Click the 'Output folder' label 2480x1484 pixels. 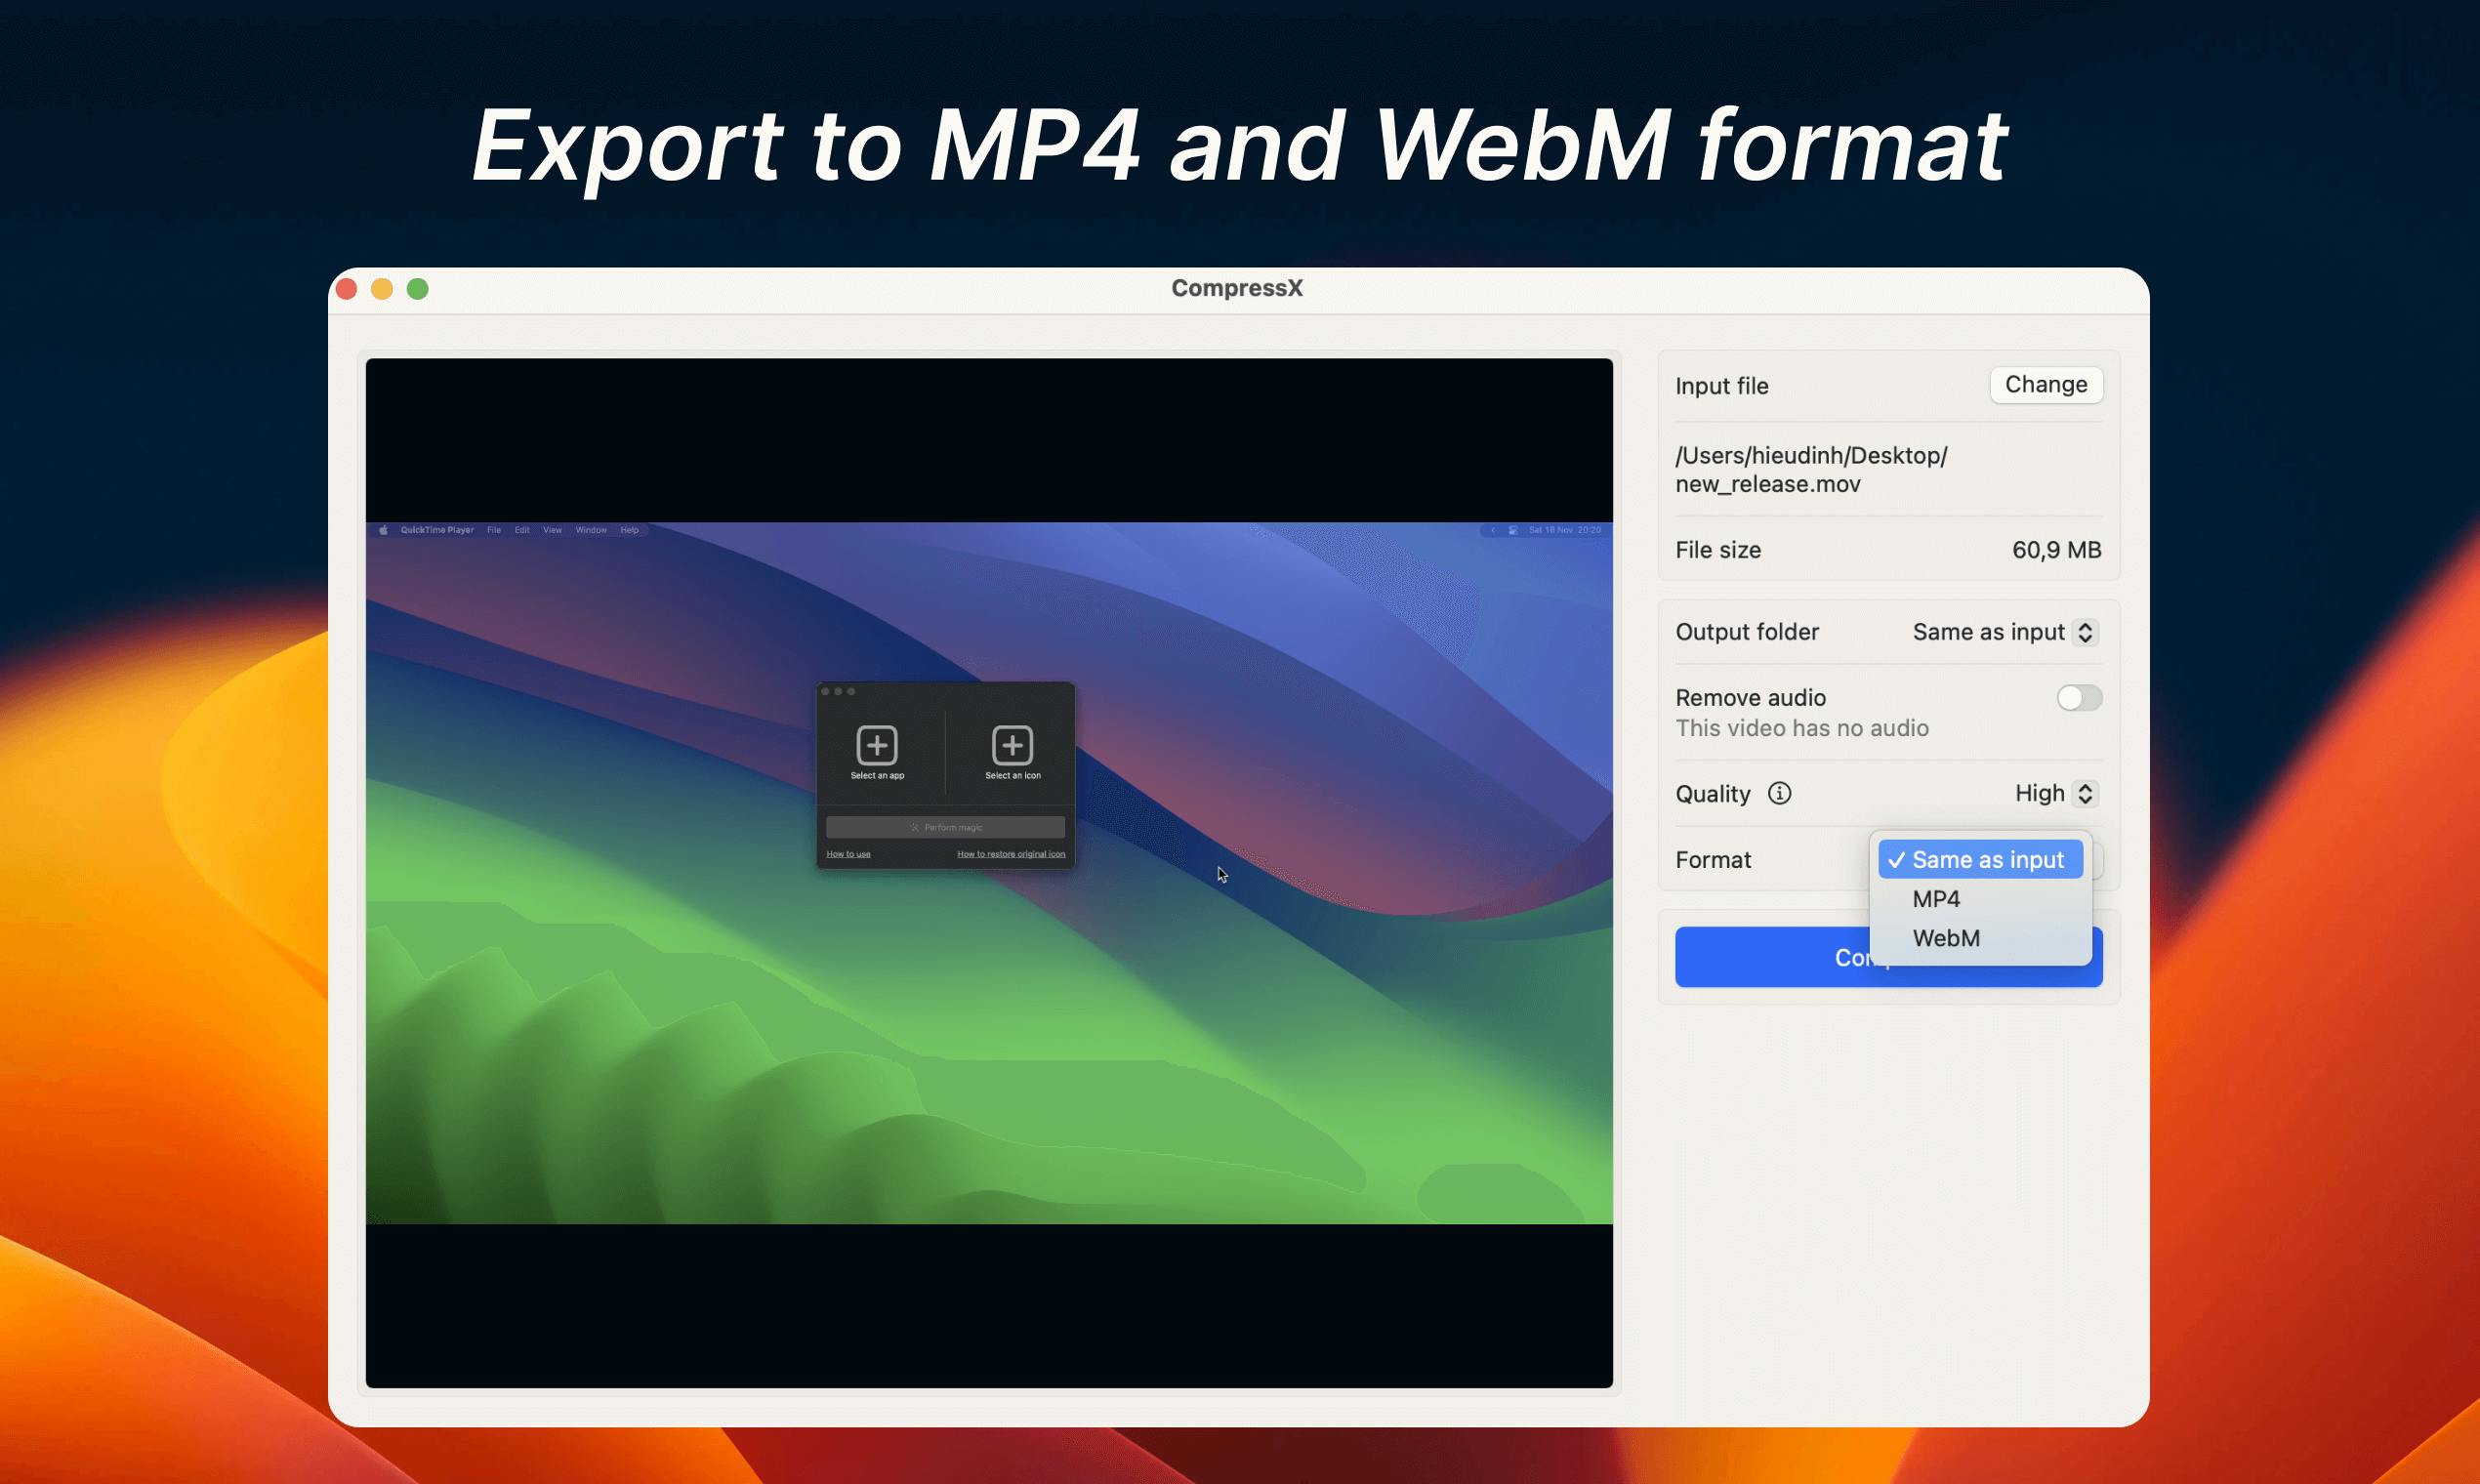[1747, 632]
